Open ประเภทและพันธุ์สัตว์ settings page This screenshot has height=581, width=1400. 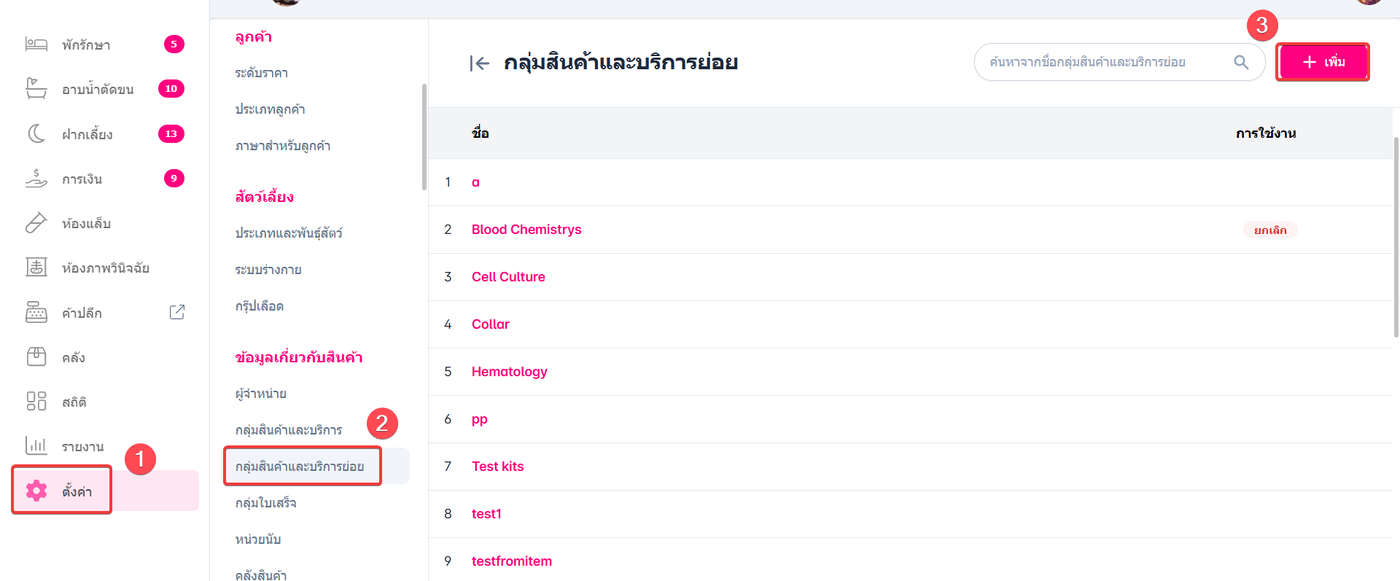289,232
